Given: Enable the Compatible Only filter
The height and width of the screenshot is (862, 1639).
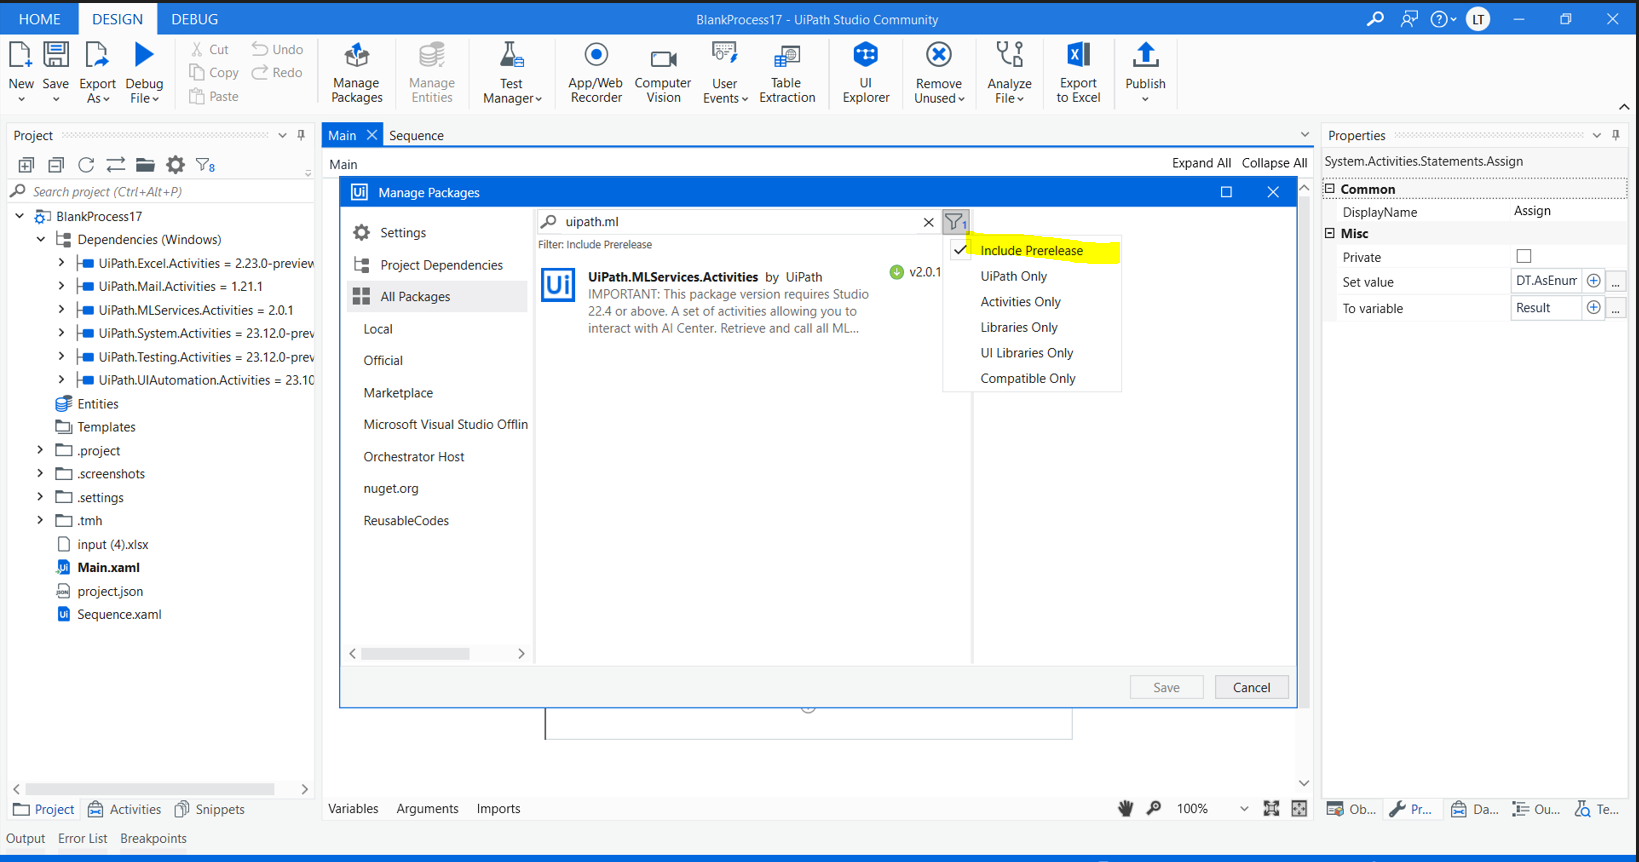Looking at the screenshot, I should pos(1028,379).
